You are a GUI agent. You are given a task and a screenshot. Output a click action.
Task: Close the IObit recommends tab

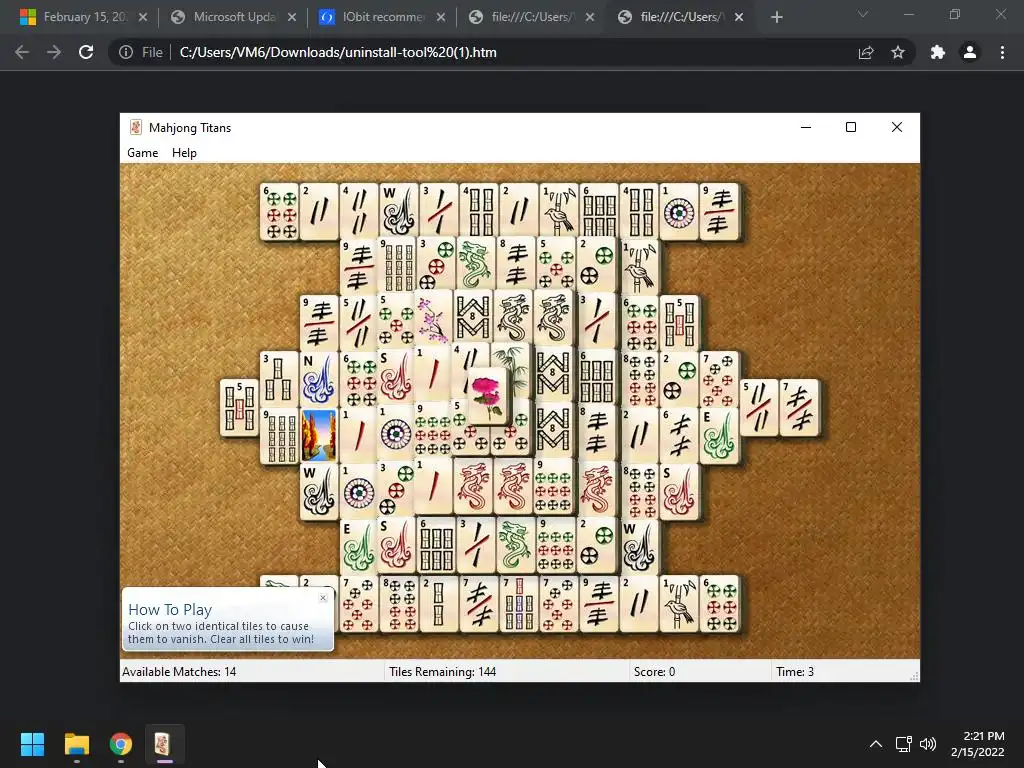tap(441, 18)
